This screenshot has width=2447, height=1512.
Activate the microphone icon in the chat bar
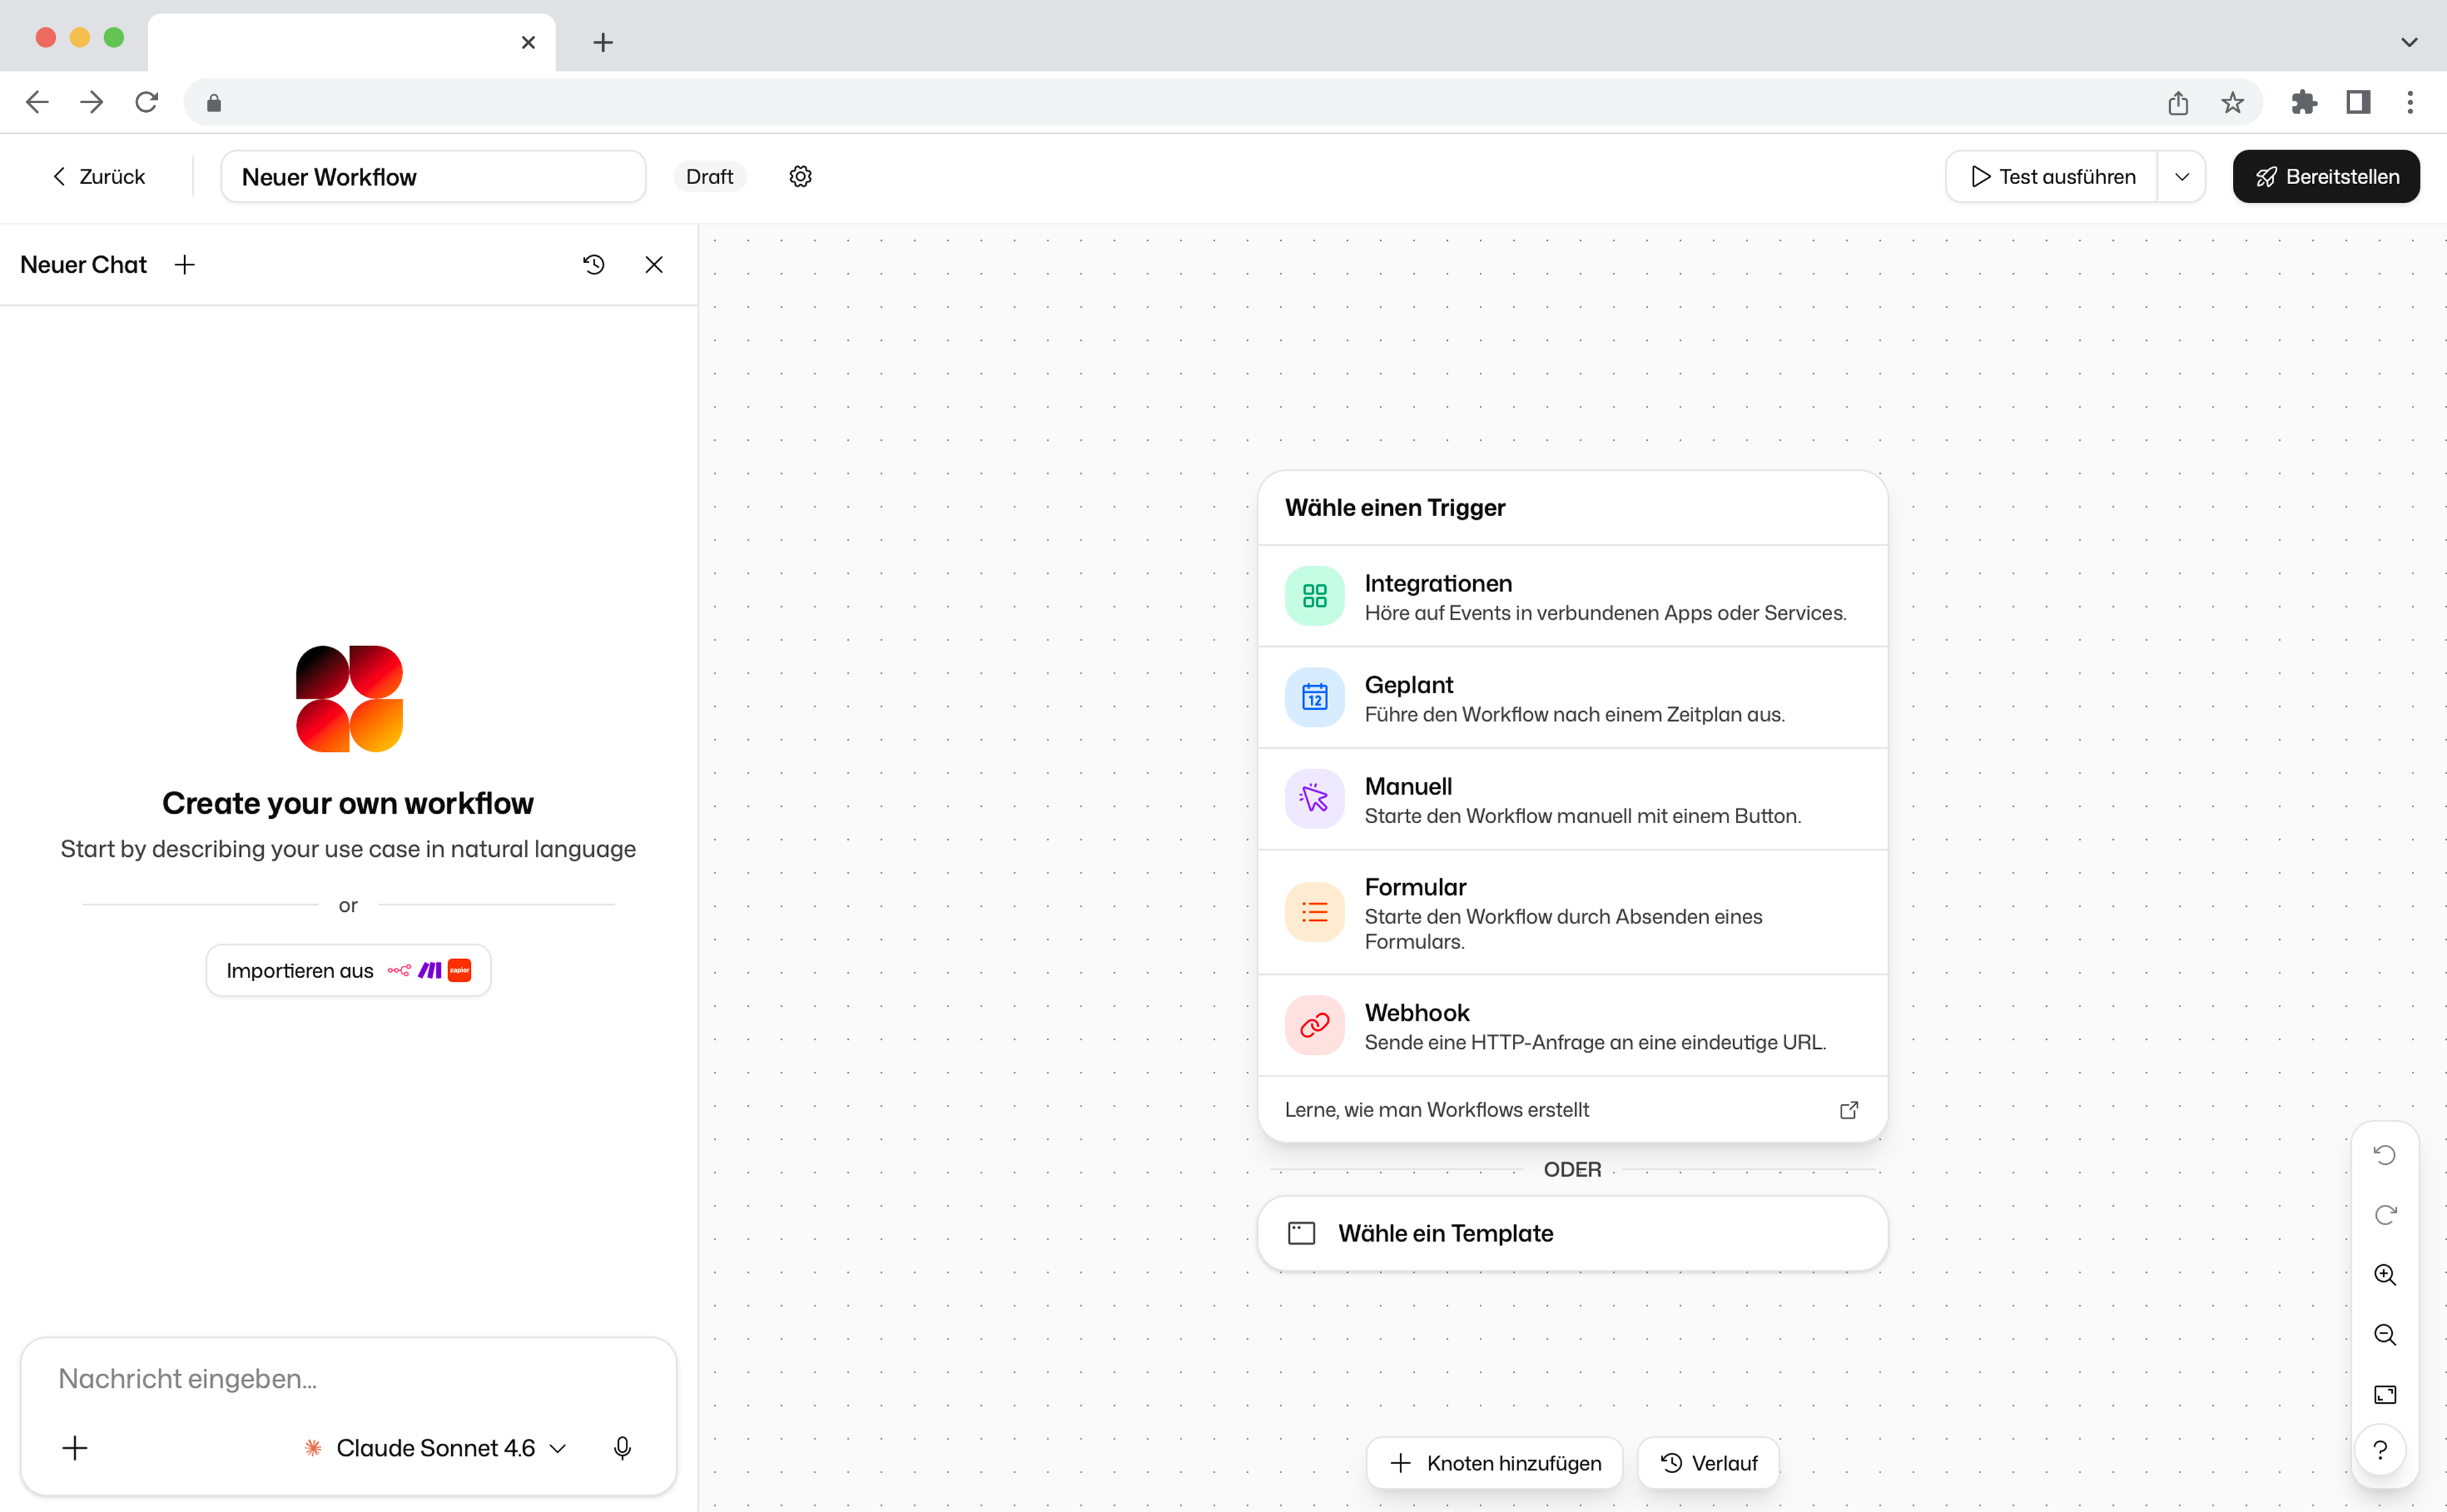pyautogui.click(x=622, y=1447)
